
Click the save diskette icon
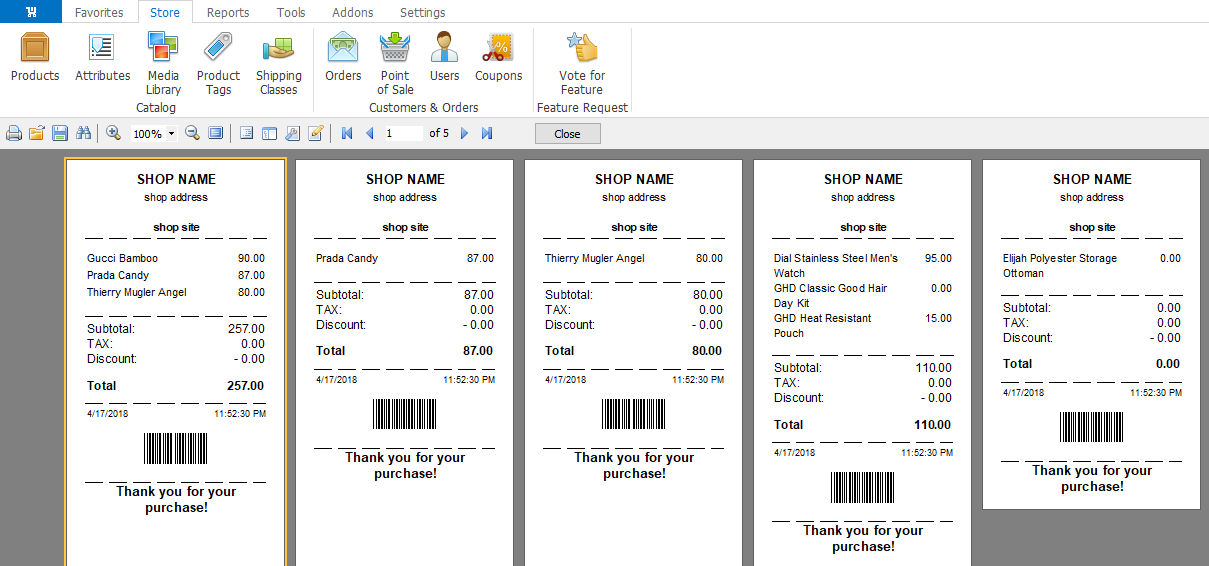click(60, 133)
